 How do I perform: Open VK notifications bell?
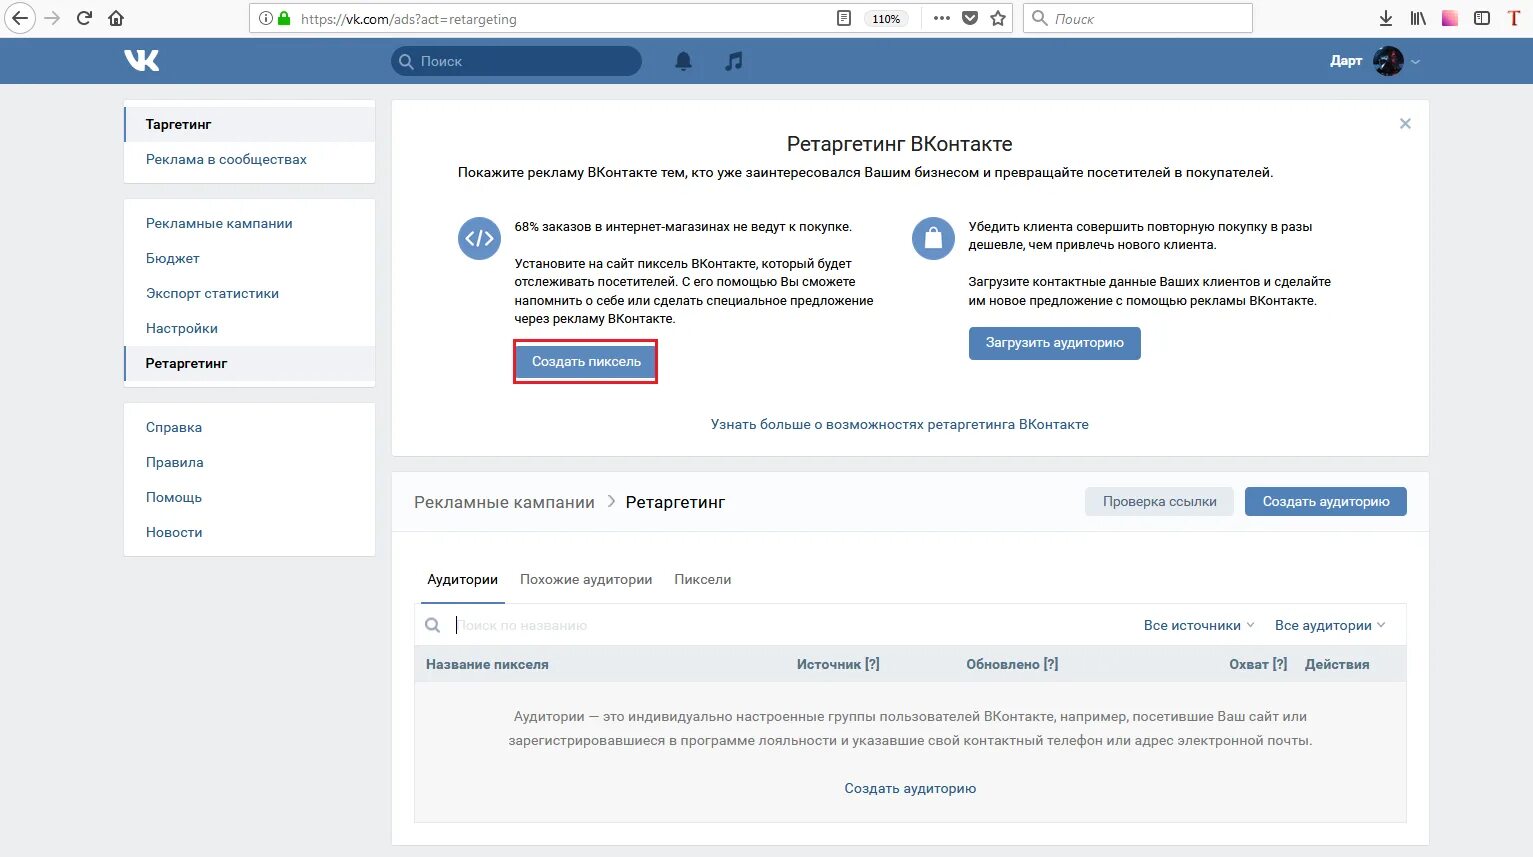tap(683, 61)
